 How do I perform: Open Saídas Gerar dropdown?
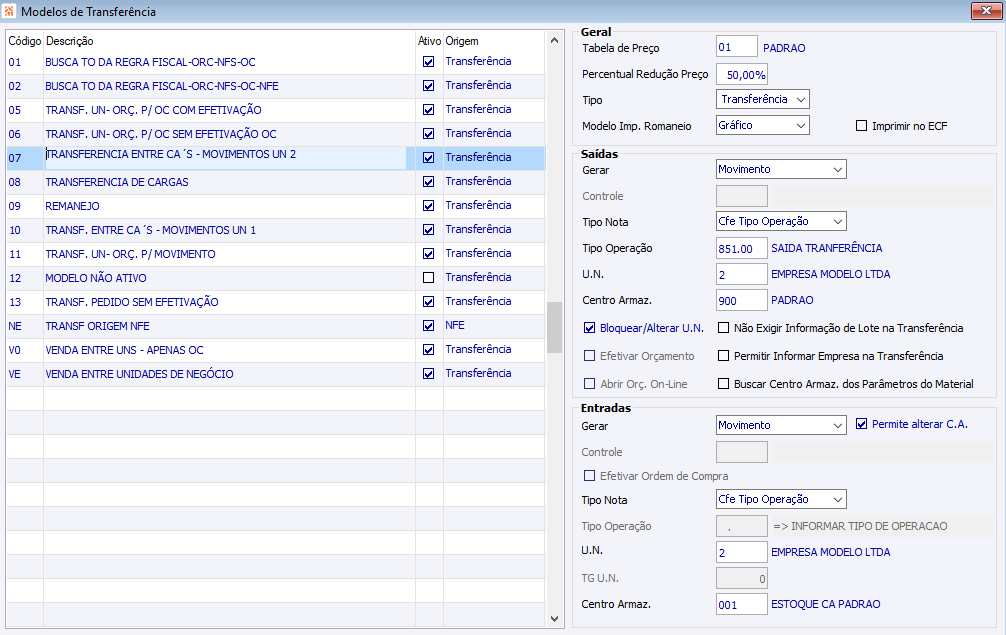[781, 169]
